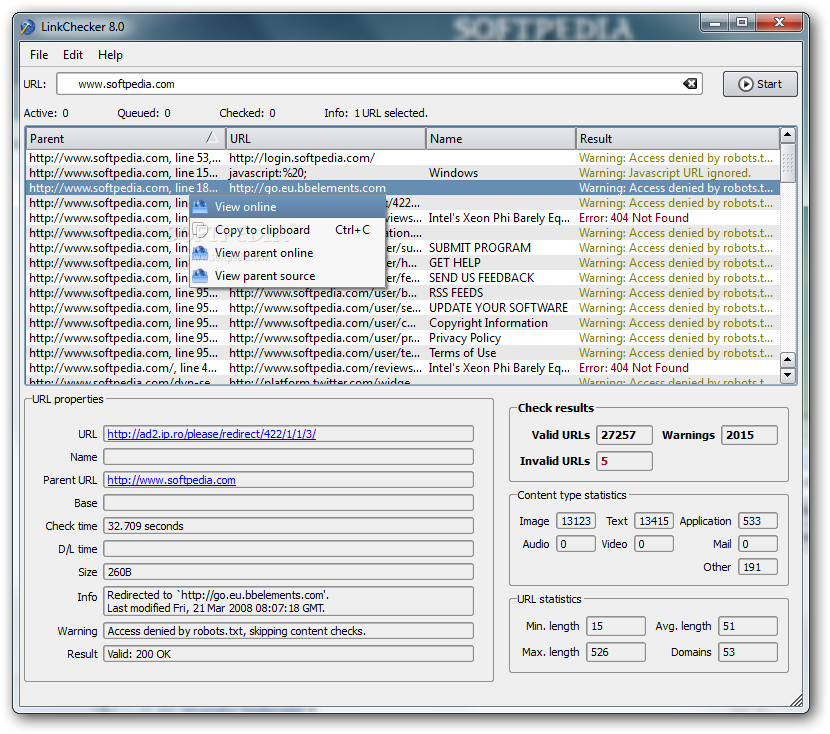This screenshot has height=734, width=830.
Task: Click the results list scroll down arrow
Action: [788, 375]
